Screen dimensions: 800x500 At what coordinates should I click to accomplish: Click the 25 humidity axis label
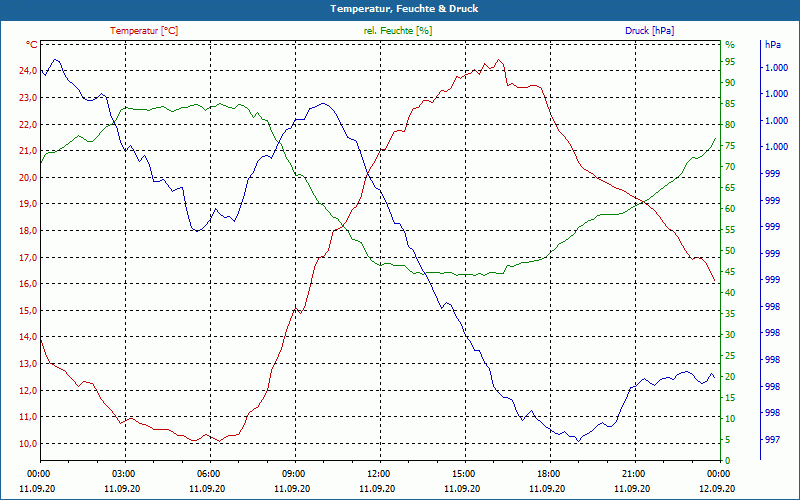pos(730,356)
